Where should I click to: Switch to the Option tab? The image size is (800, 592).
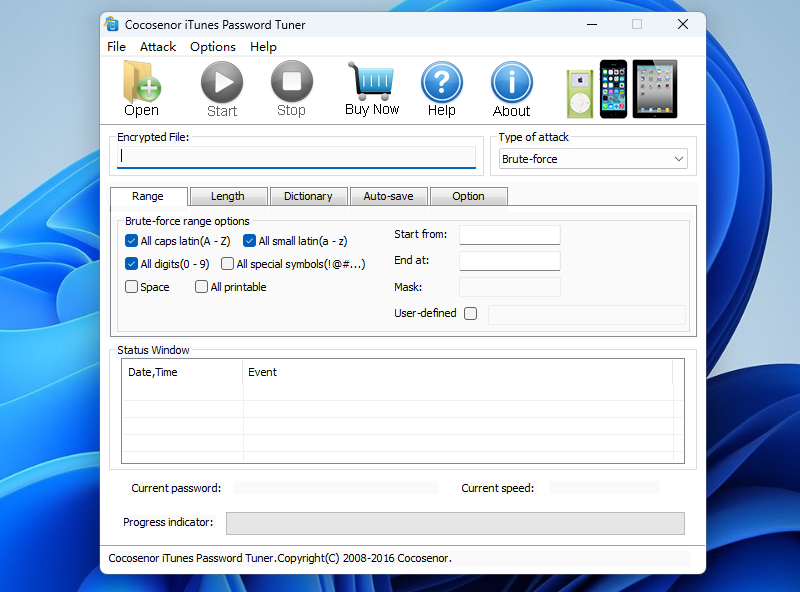(x=468, y=196)
